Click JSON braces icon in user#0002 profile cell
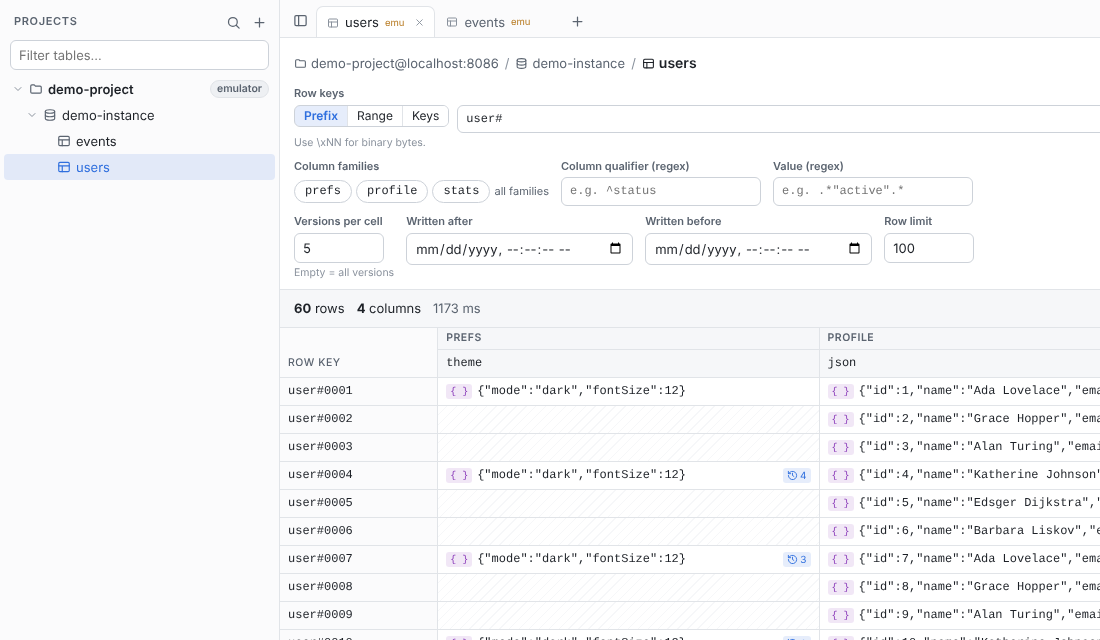 coord(840,419)
